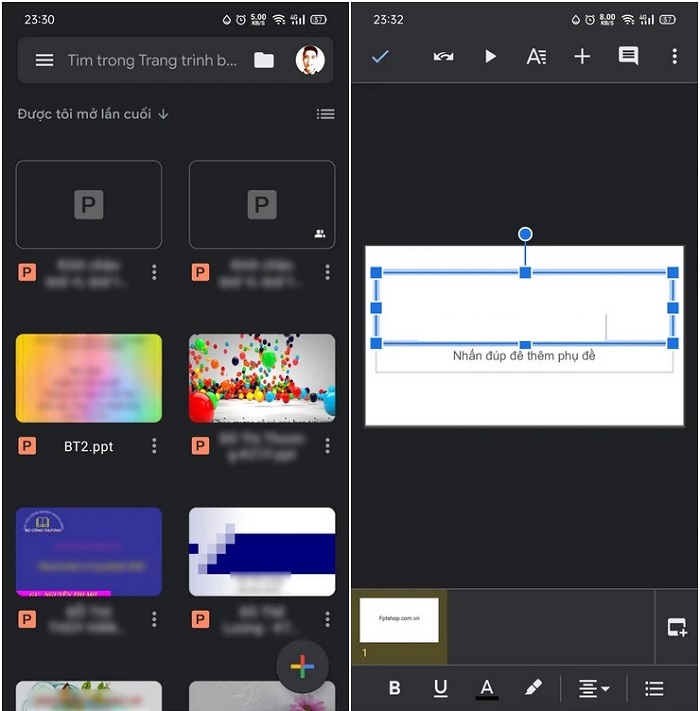Open the account profile avatar
Image resolution: width=700 pixels, height=711 pixels.
tap(310, 60)
